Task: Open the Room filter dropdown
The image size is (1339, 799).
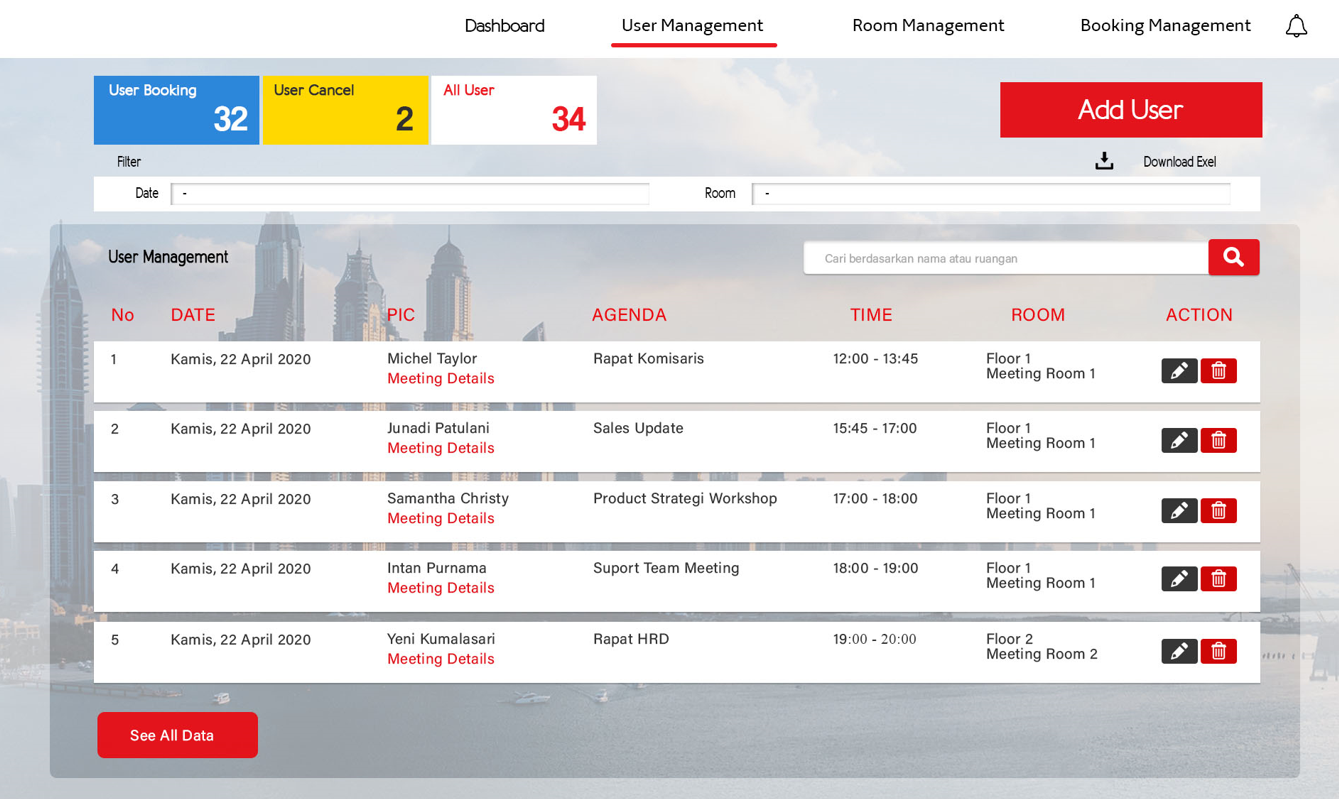Action: (990, 194)
